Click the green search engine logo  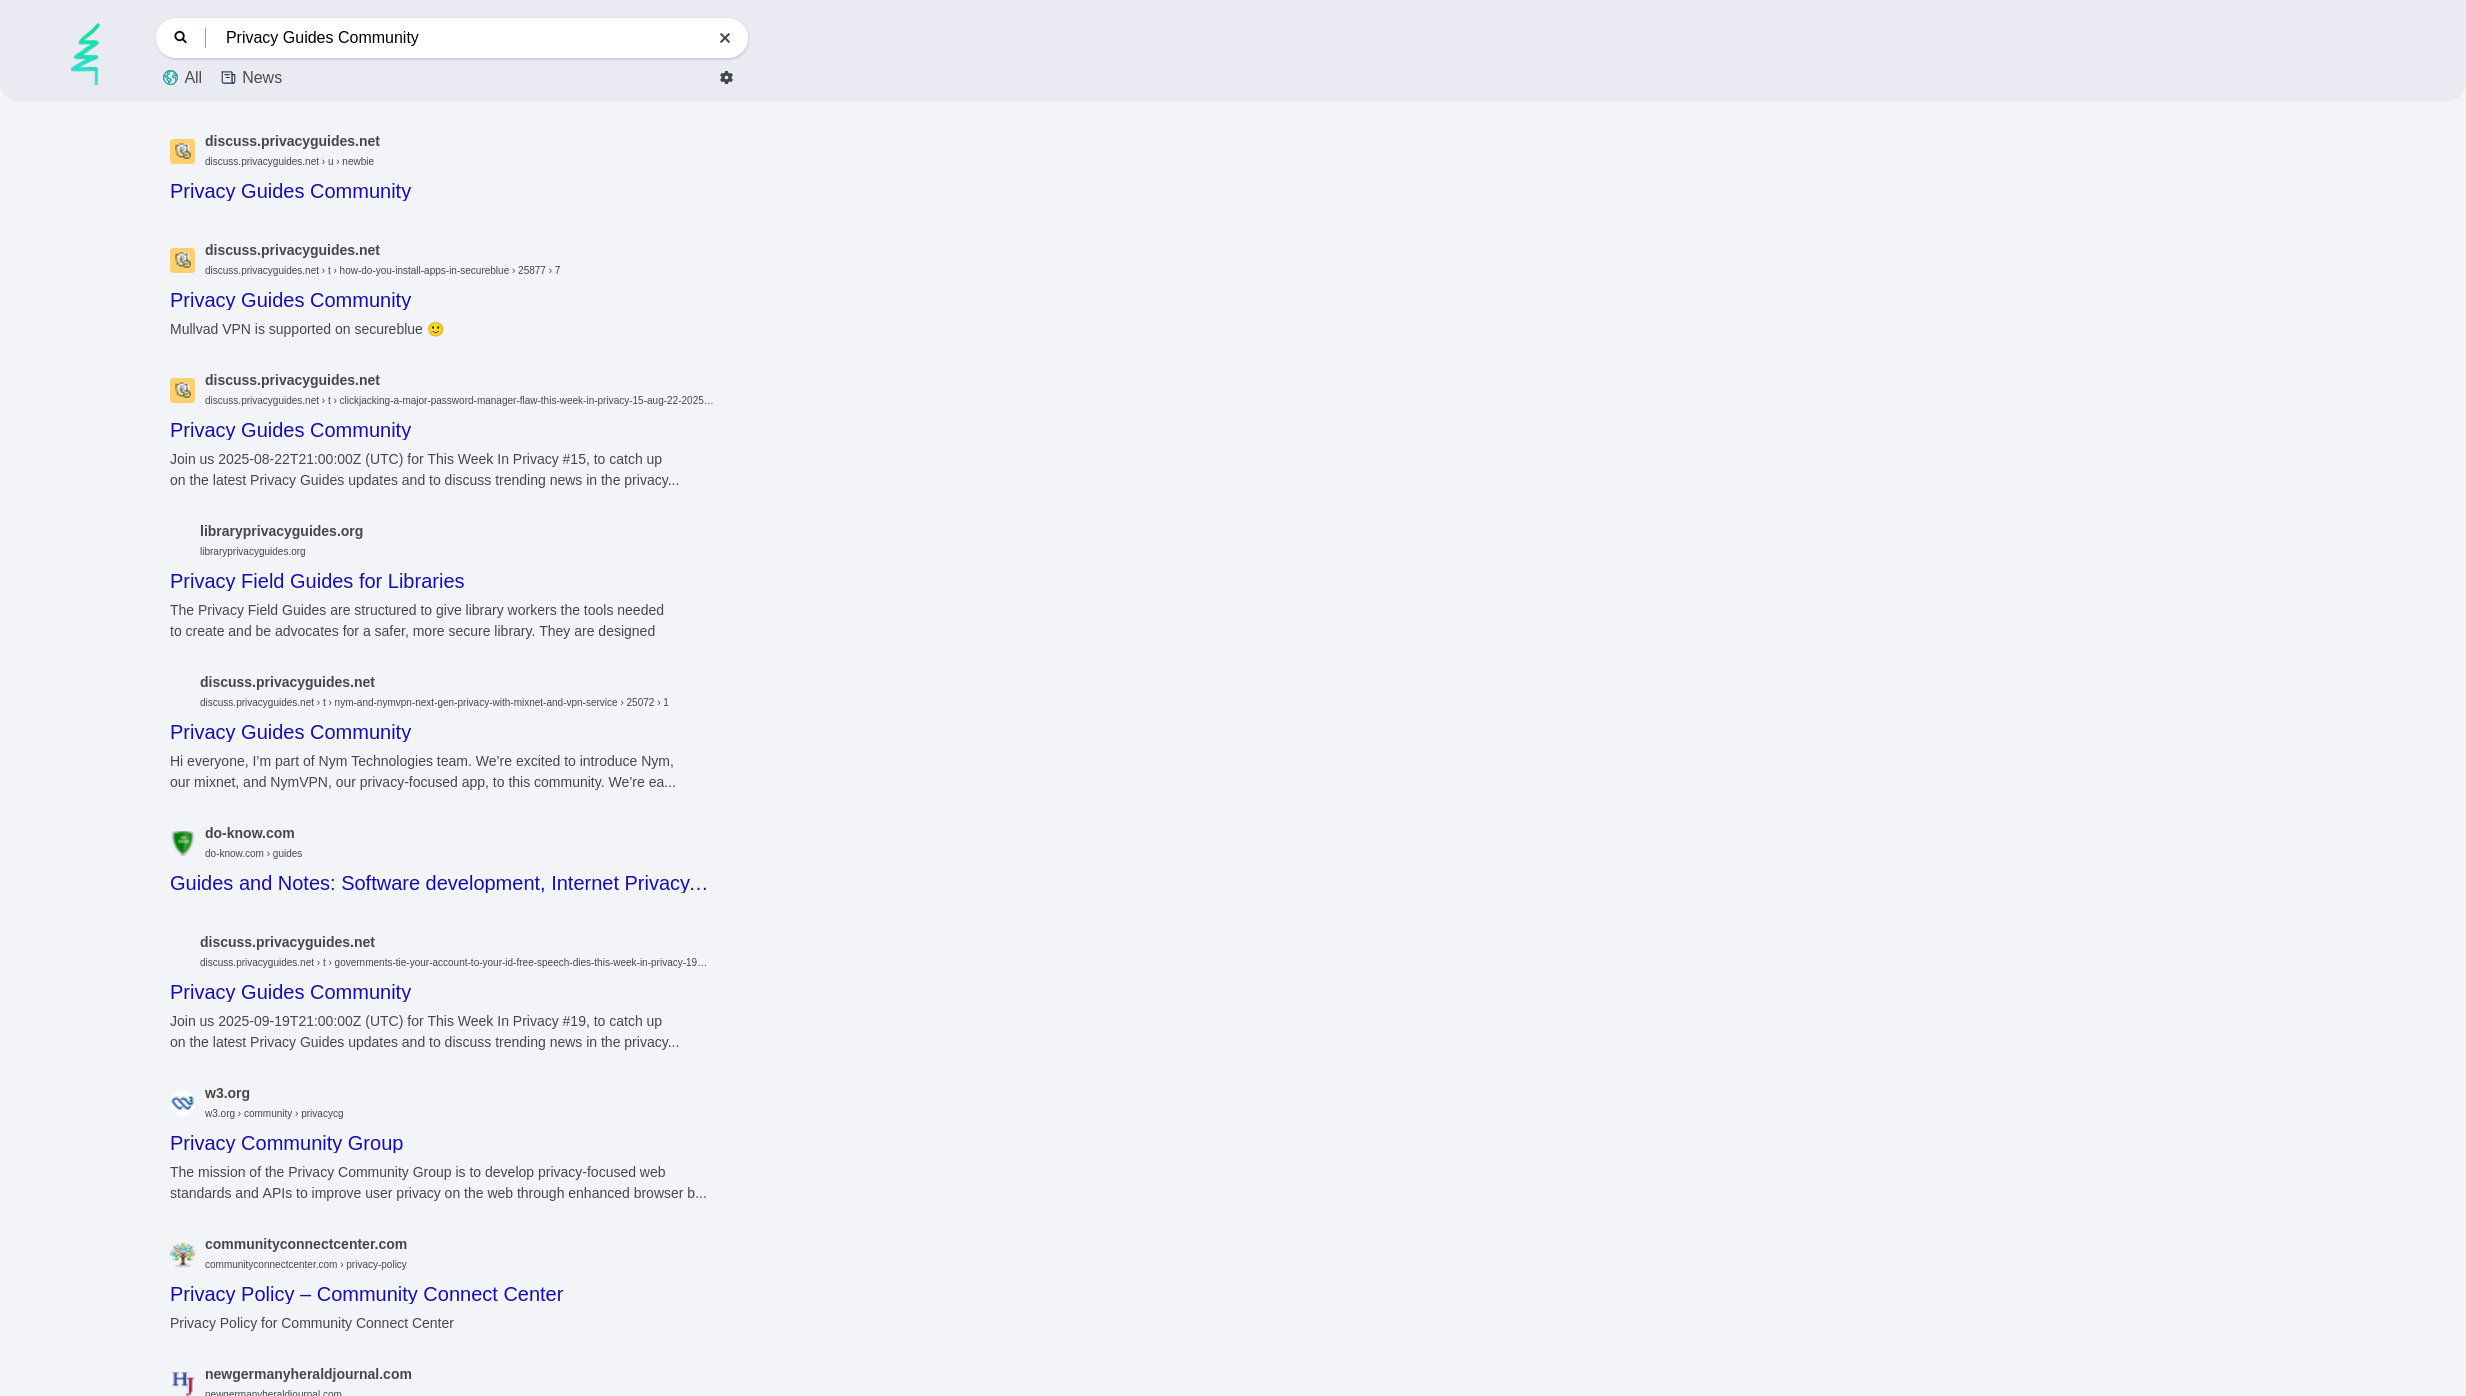[86, 54]
